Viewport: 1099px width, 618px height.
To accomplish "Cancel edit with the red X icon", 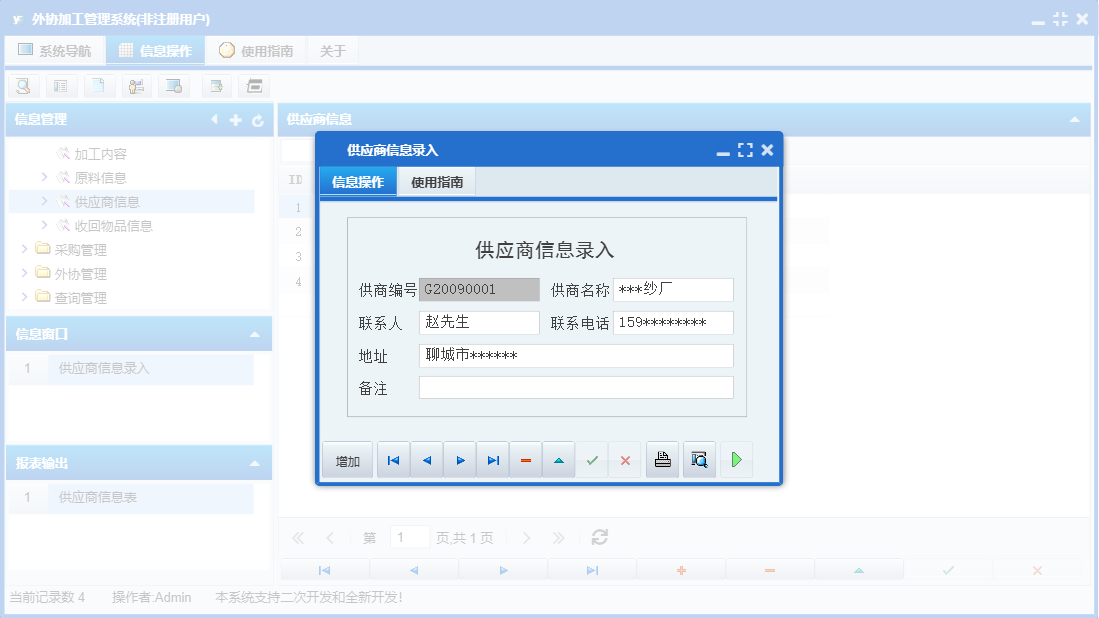I will (625, 459).
